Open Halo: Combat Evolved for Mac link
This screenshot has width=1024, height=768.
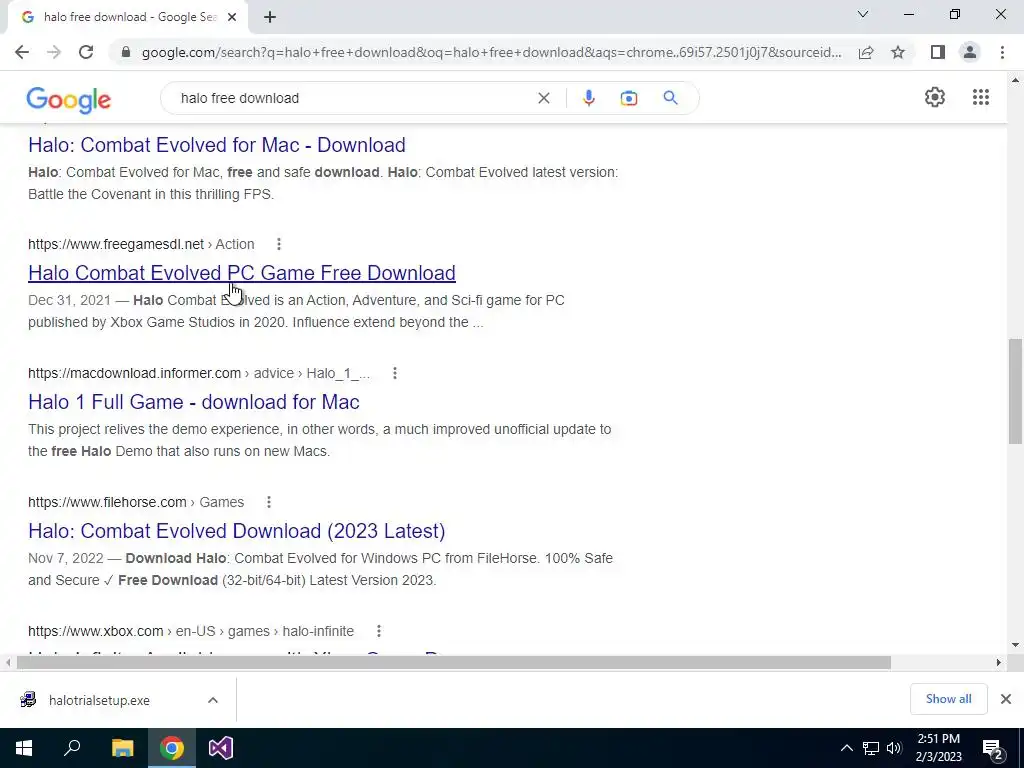217,145
